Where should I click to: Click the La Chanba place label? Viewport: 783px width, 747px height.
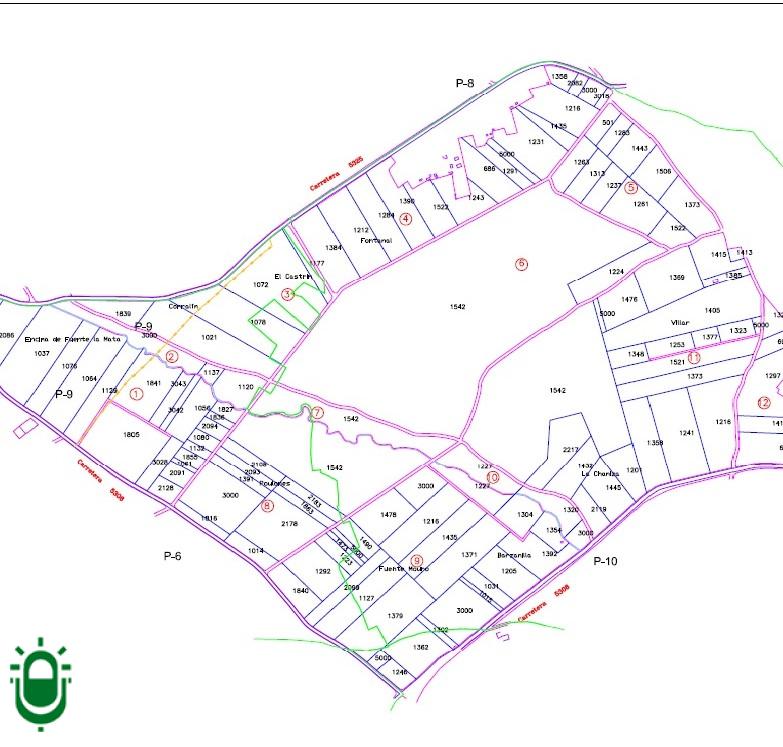coord(600,474)
